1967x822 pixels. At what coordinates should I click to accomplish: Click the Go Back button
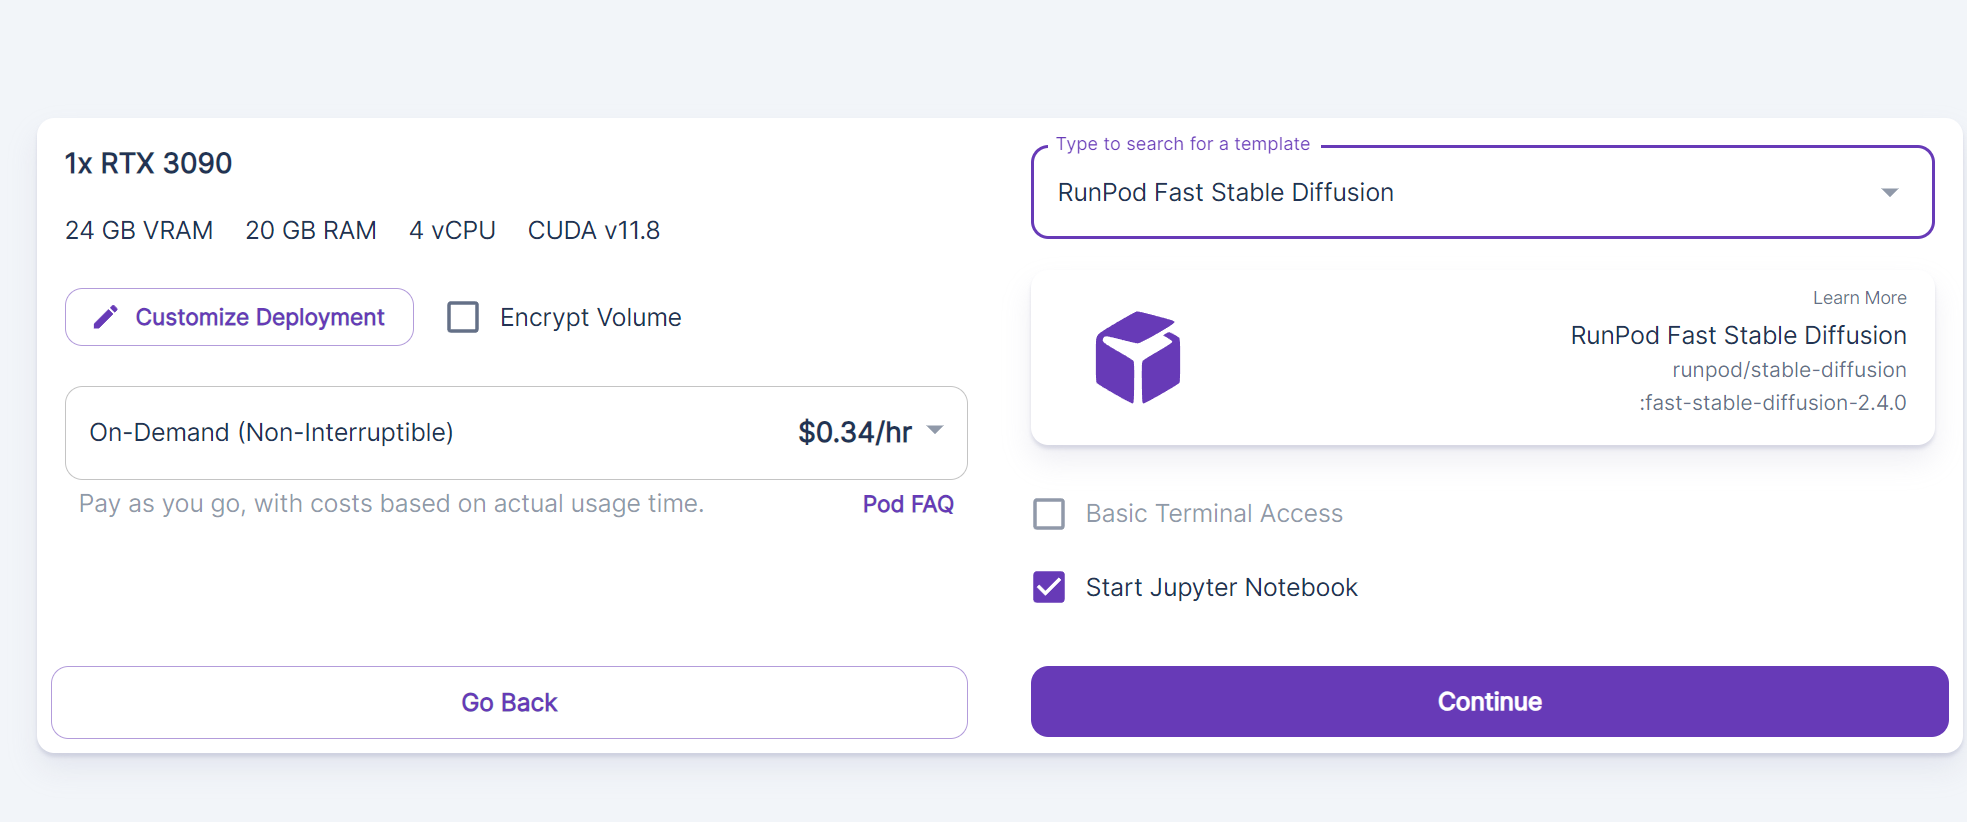coord(509,702)
